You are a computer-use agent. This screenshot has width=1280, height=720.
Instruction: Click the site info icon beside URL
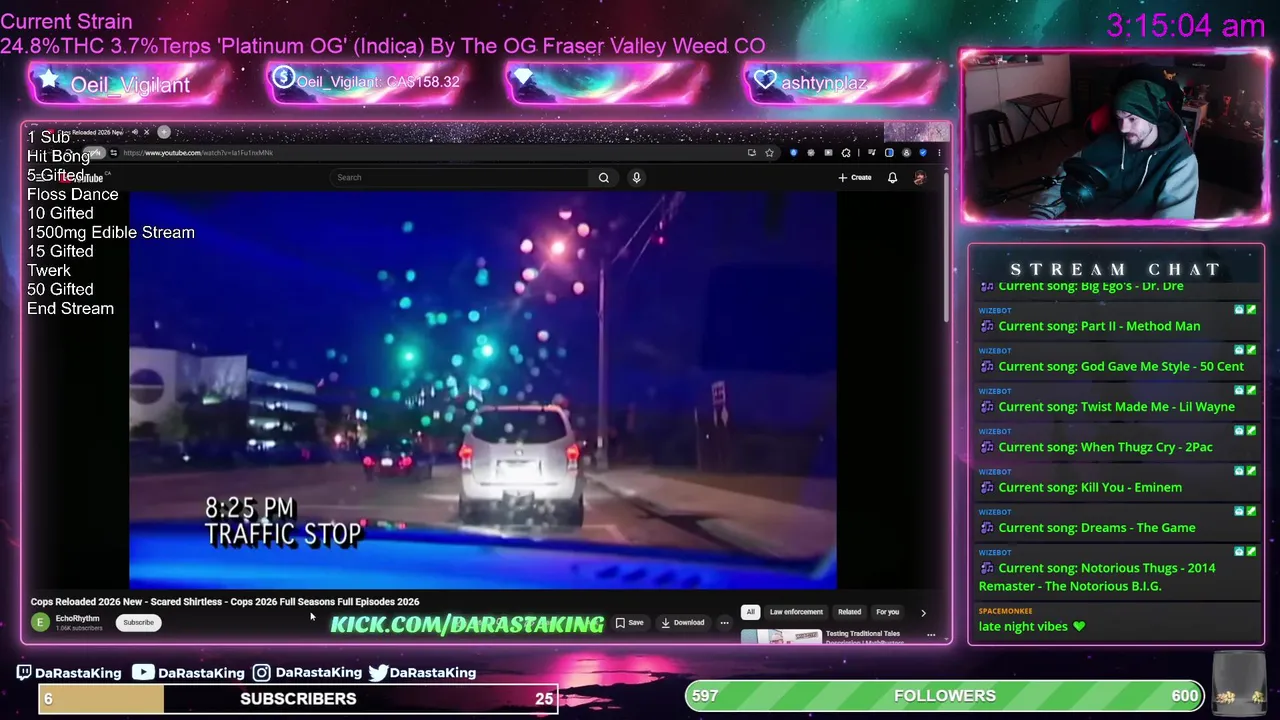(x=114, y=152)
